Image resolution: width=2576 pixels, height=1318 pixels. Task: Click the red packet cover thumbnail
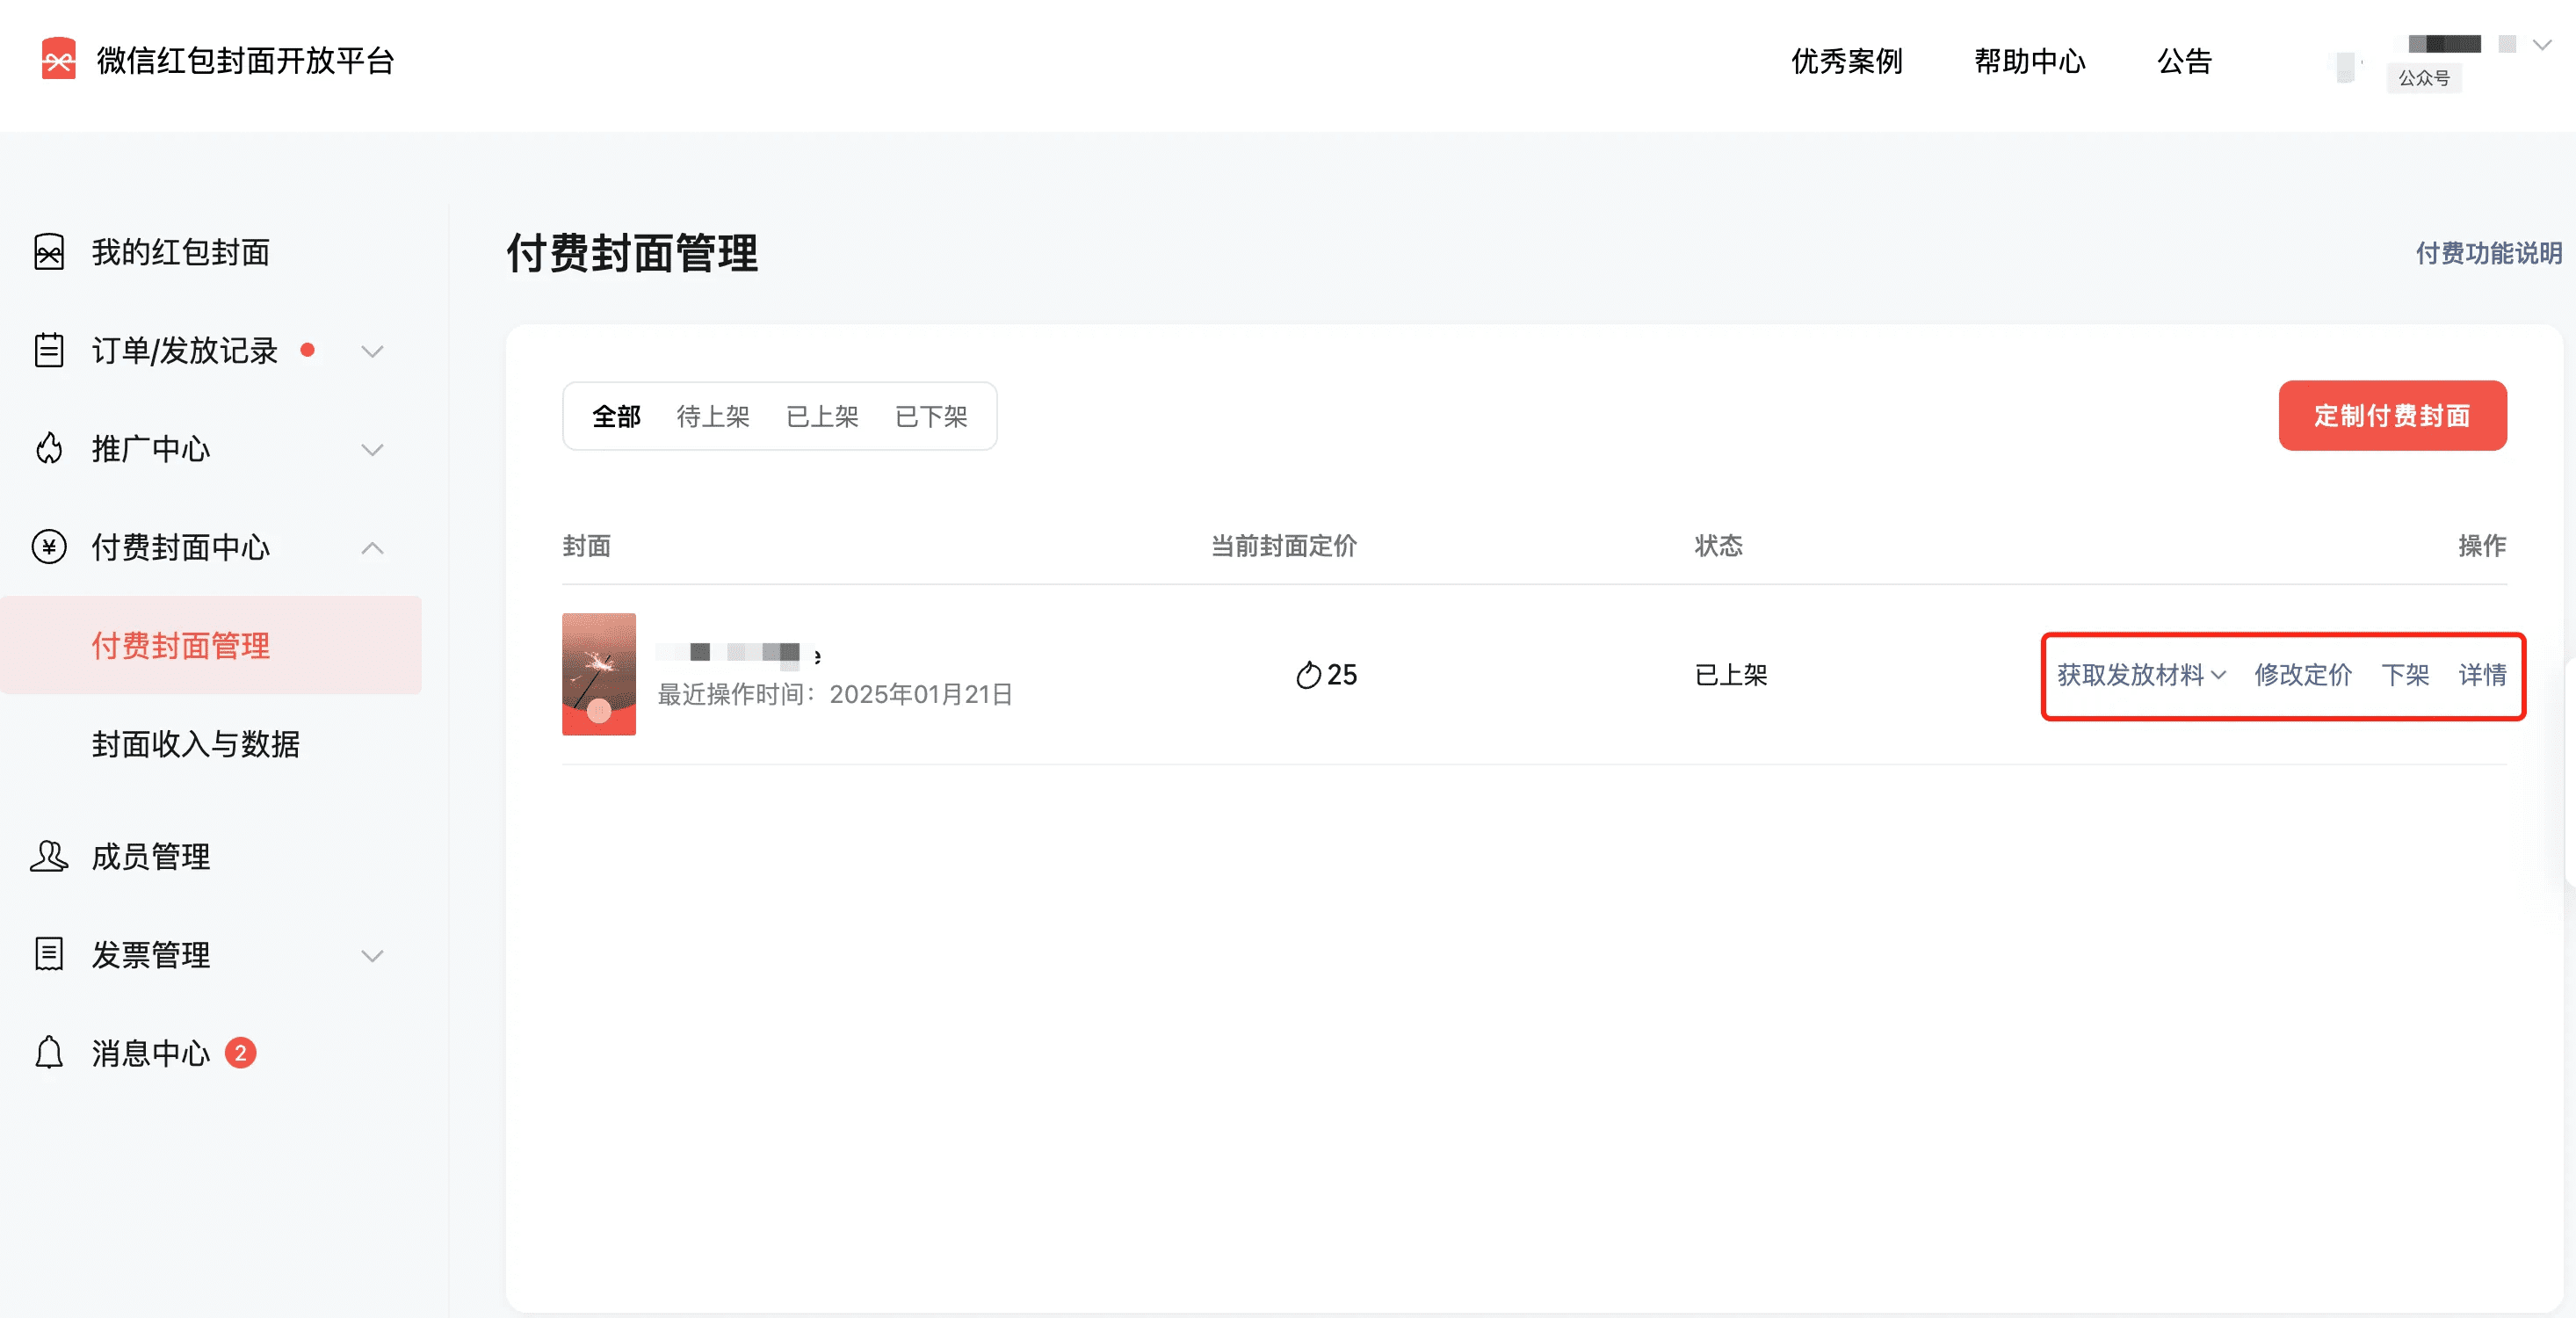pos(598,674)
